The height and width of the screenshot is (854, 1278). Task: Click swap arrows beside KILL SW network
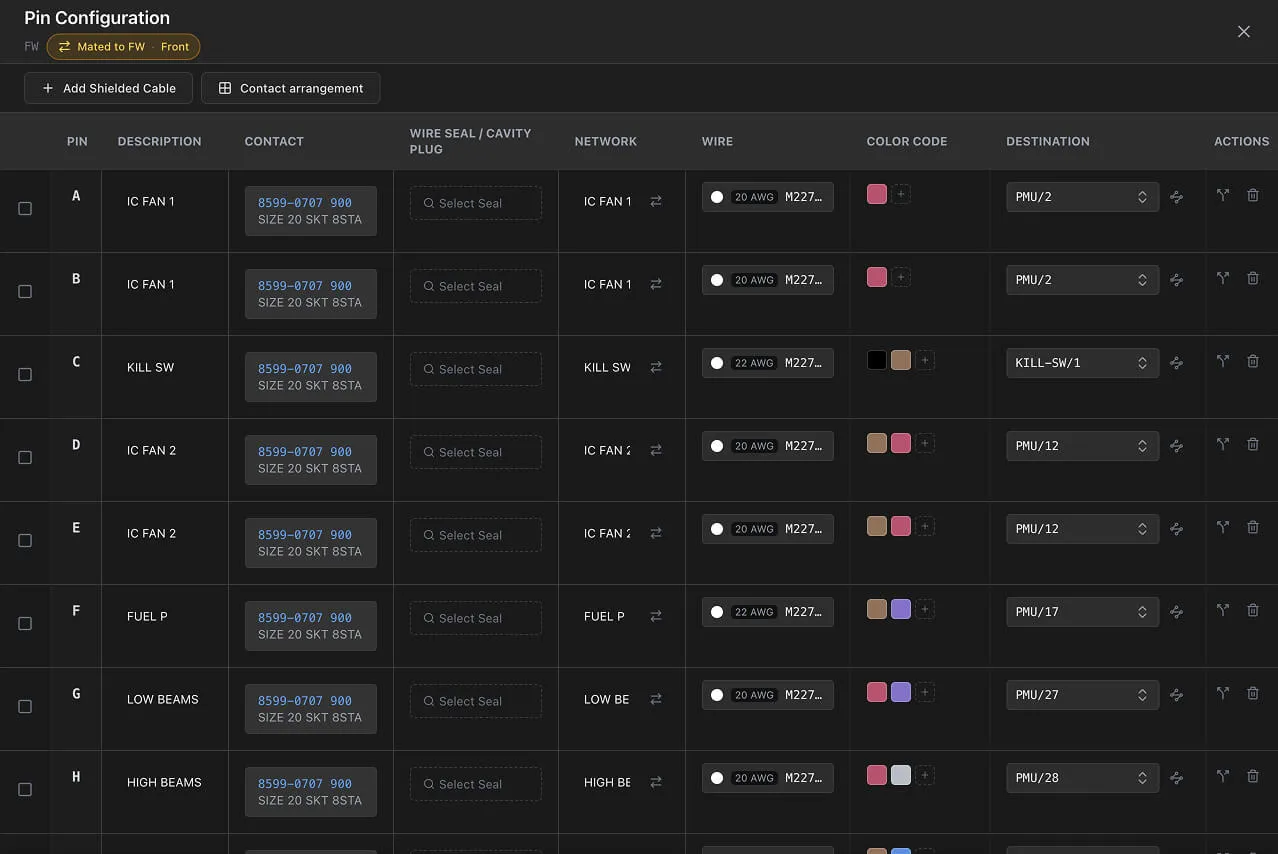(656, 367)
